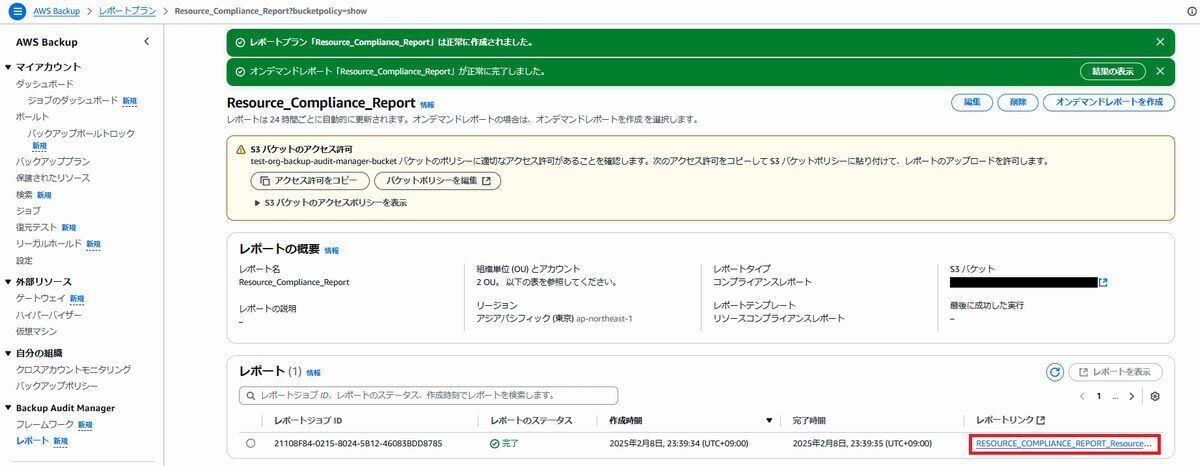Viewport: 1200px width, 466px height.
Task: Open 設定 in the sidebar
Action: pos(24,260)
